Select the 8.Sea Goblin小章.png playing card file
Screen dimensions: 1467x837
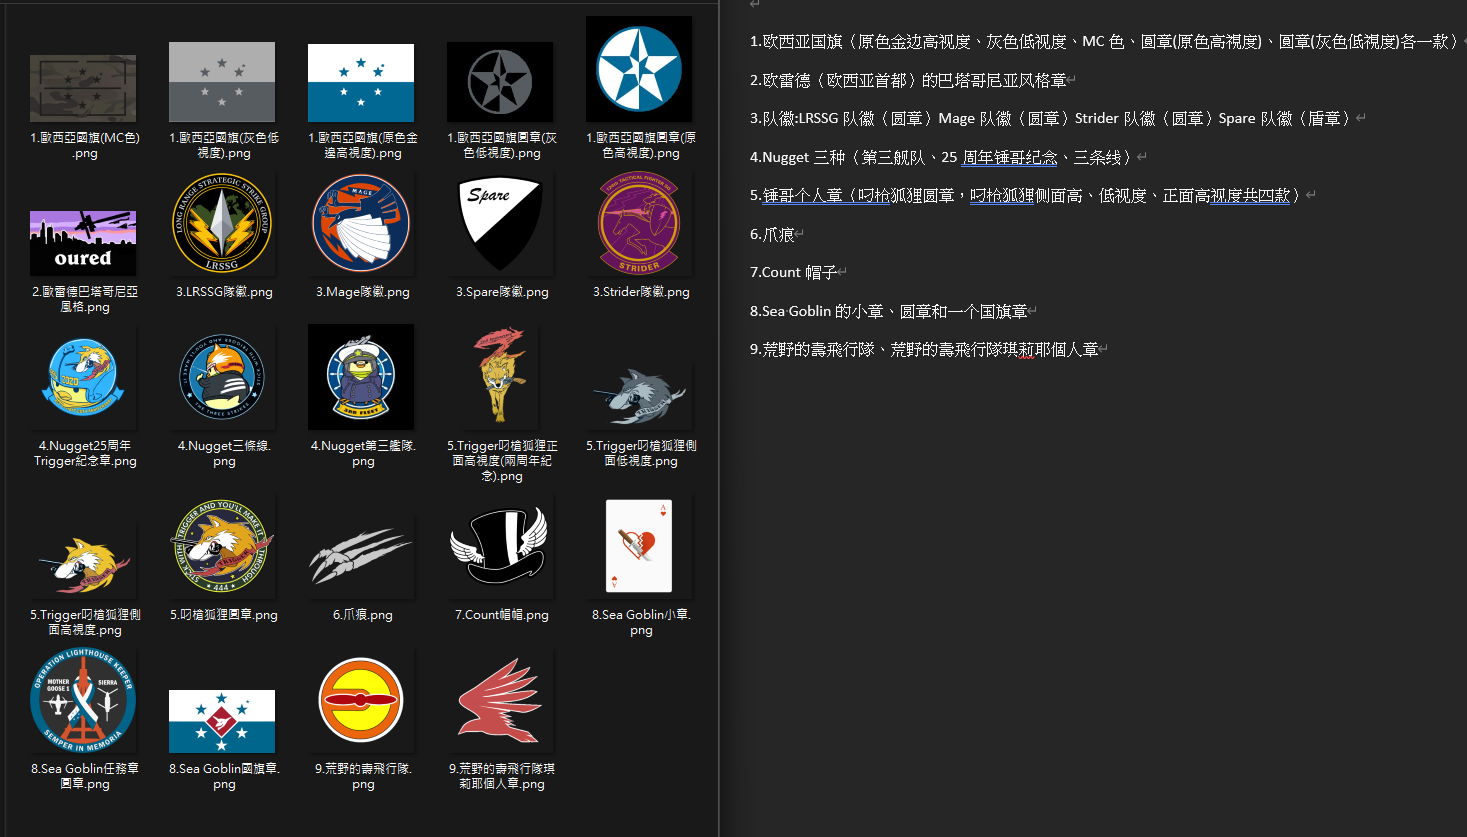click(x=639, y=547)
